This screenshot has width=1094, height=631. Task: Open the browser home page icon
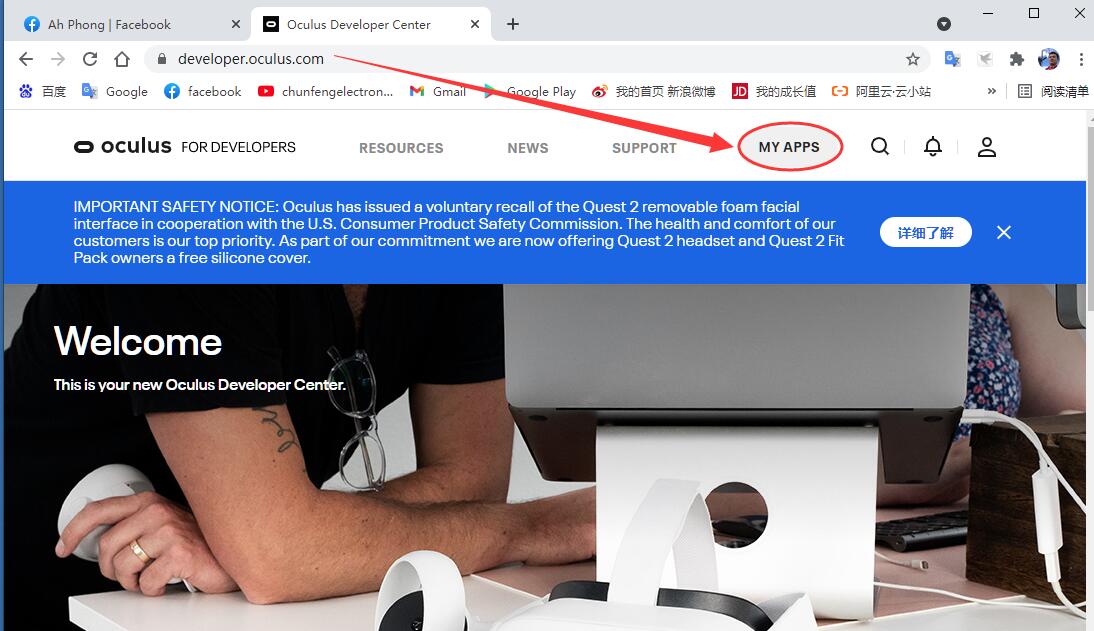[x=122, y=59]
